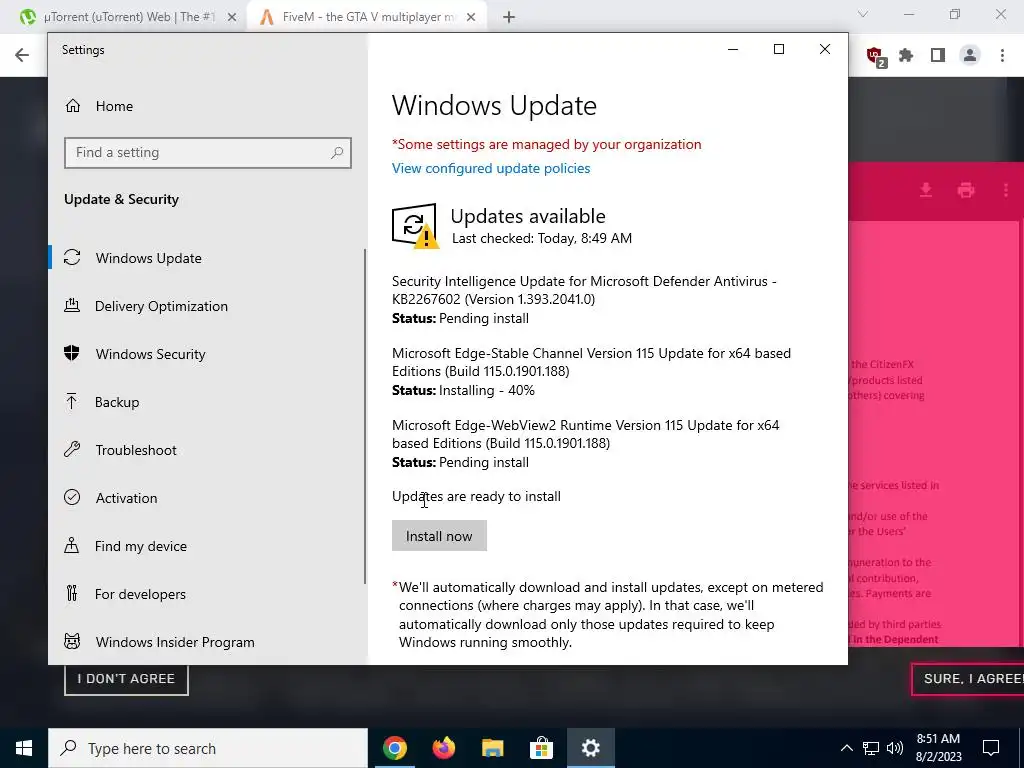
Task: Open Troubleshoot section
Action: click(x=136, y=450)
